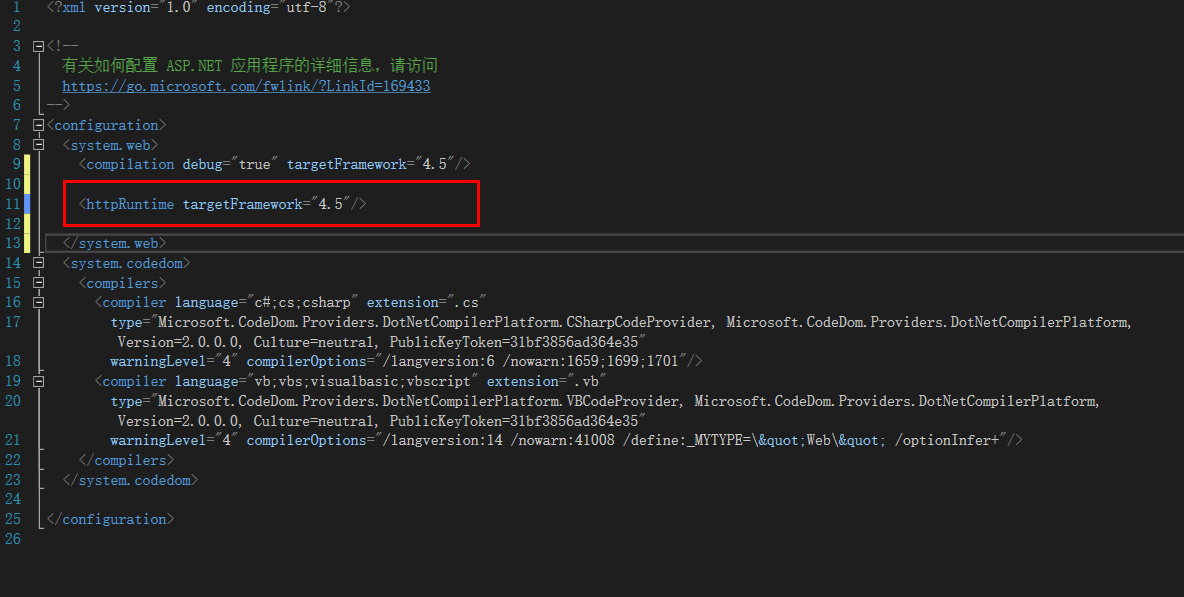Collapse the compilers element fold marker
This screenshot has width=1184, height=597.
coord(36,282)
